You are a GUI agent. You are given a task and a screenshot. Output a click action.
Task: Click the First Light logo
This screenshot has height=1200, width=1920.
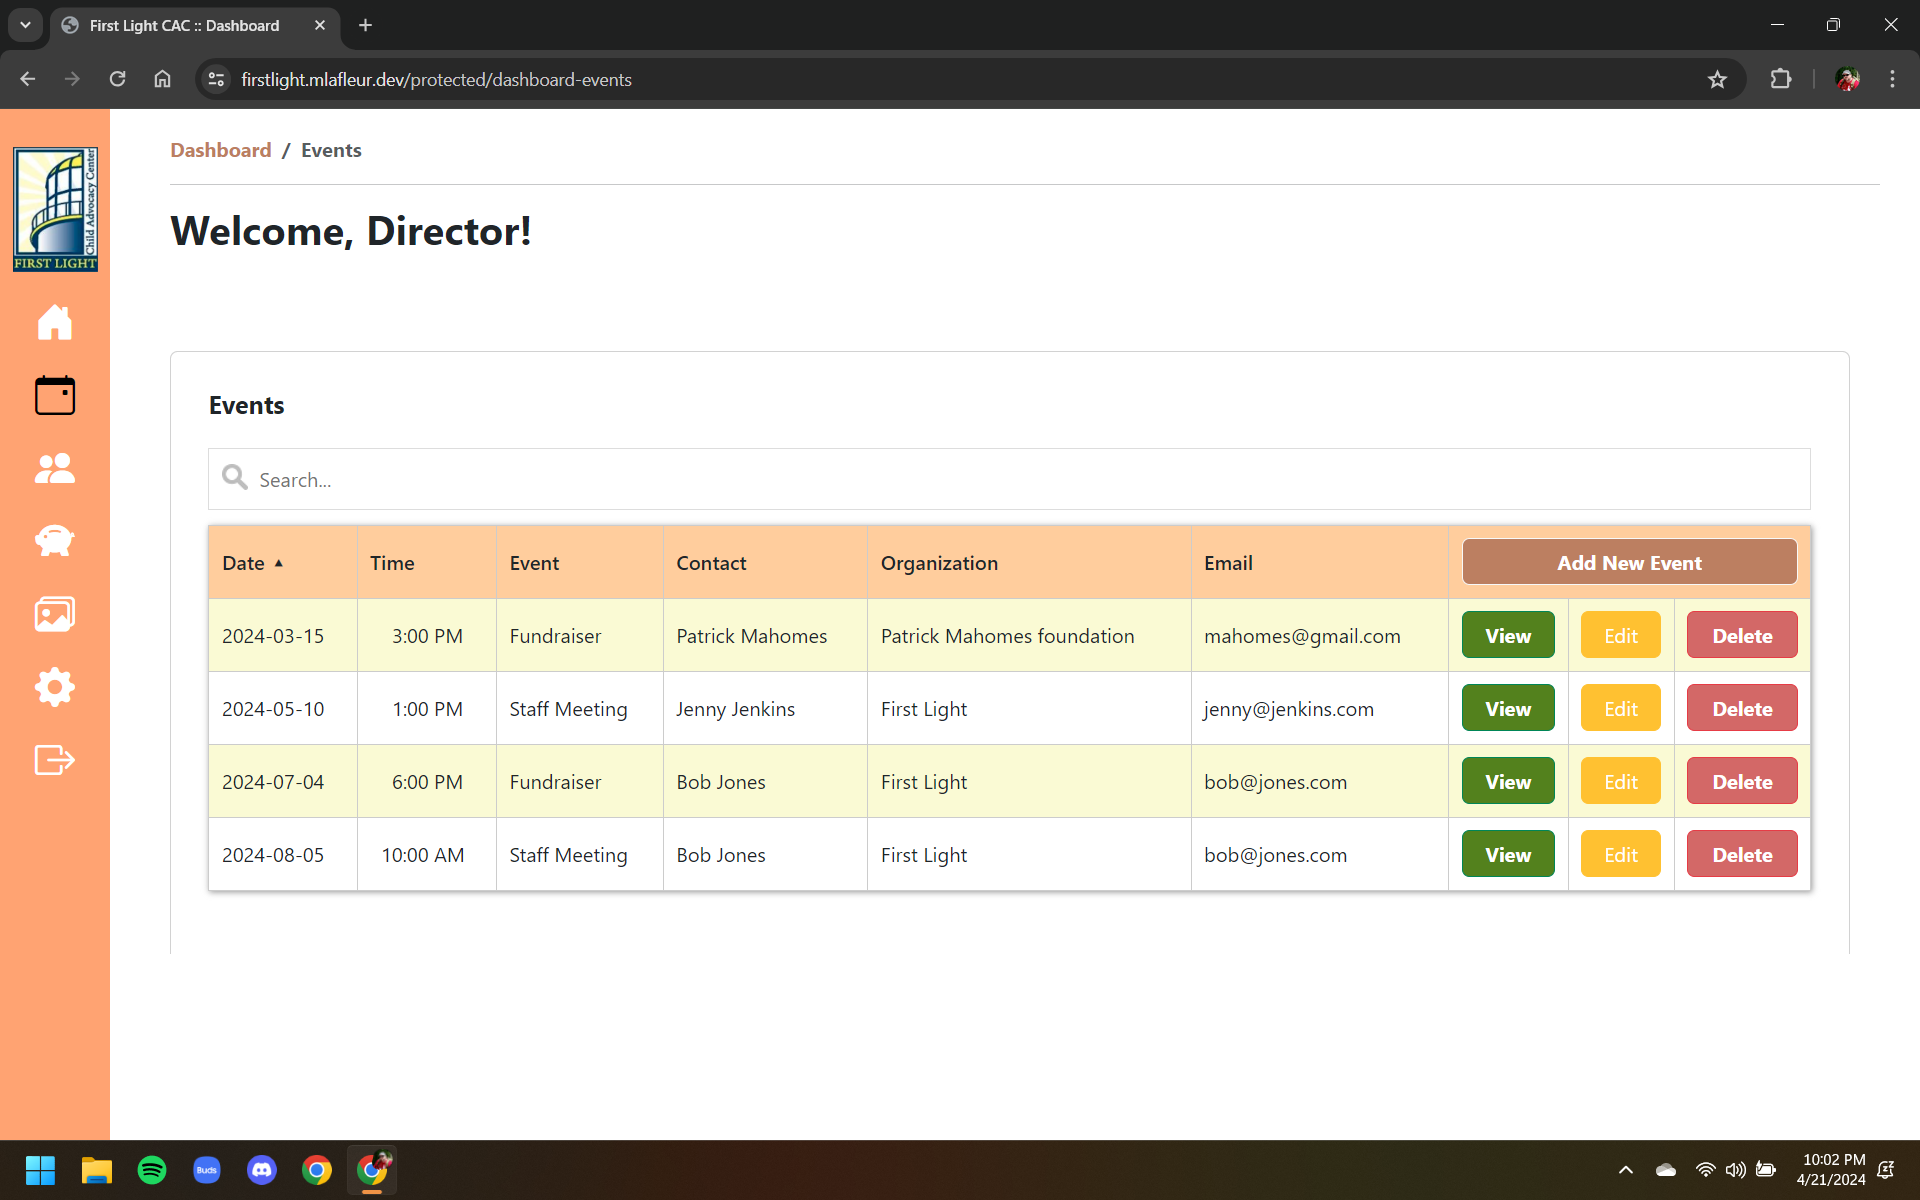55,209
